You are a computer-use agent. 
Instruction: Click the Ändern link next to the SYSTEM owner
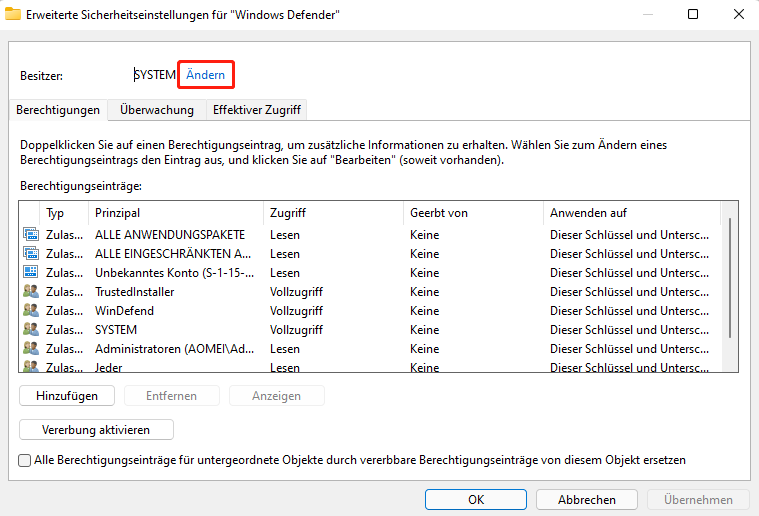pos(205,75)
